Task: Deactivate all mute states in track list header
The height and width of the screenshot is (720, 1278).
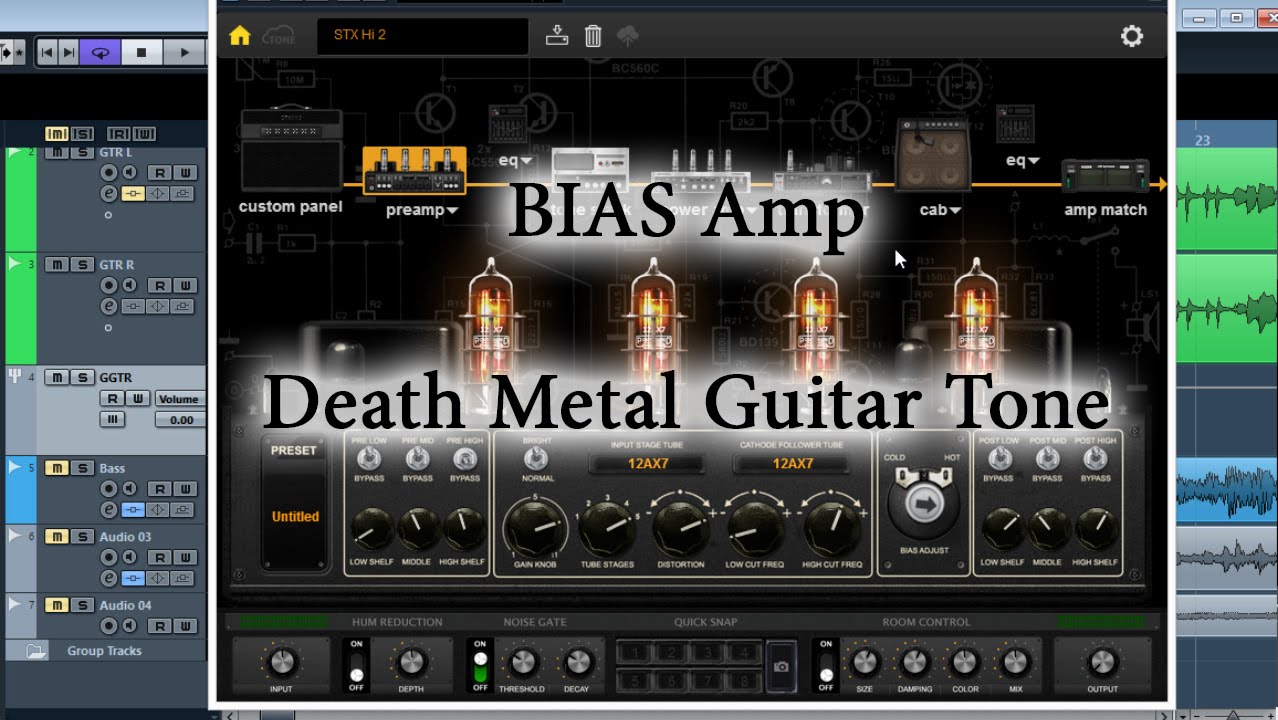Action: (x=59, y=134)
